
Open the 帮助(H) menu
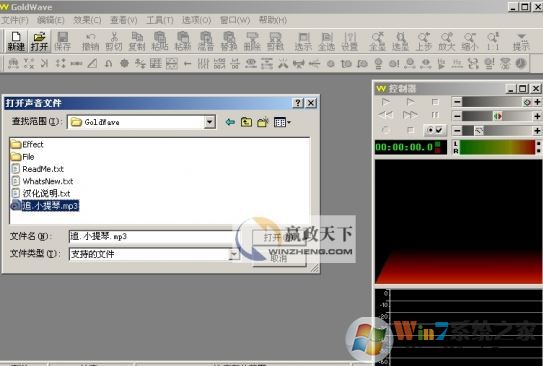coord(273,20)
